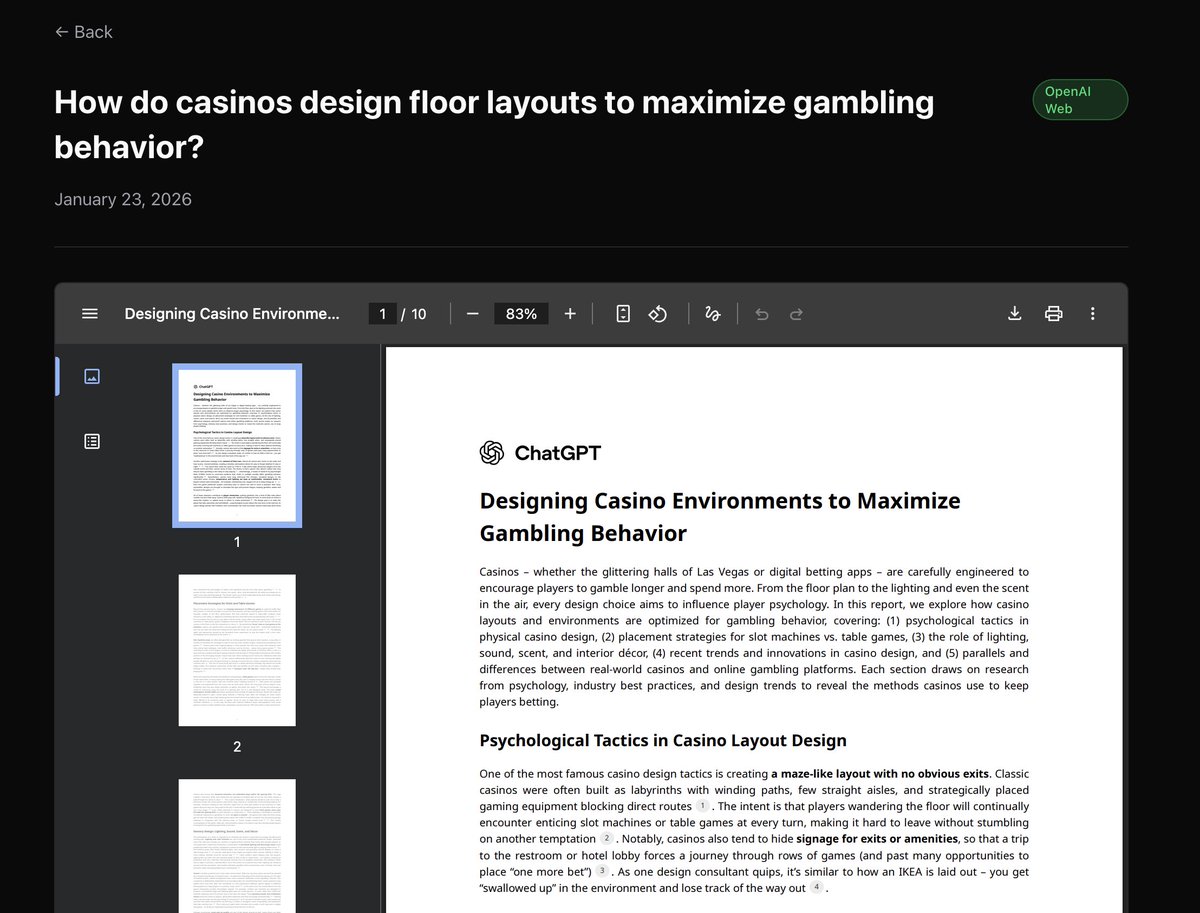This screenshot has width=1200, height=913.
Task: Select page 3 thumbnail
Action: click(237, 846)
